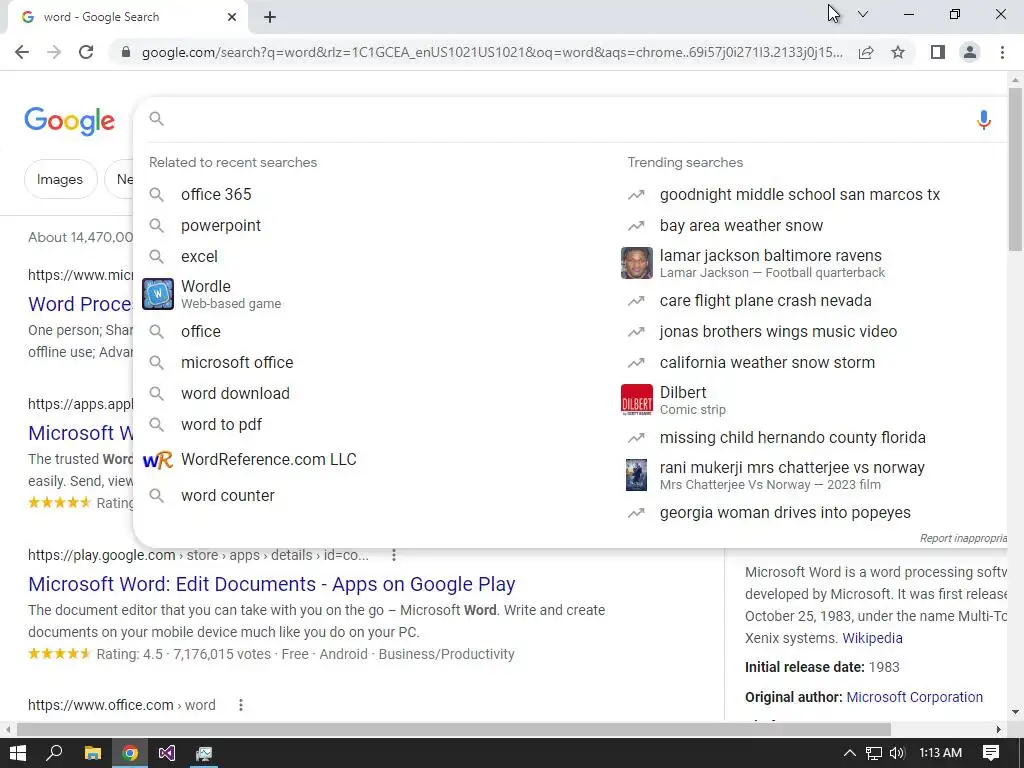Screen dimensions: 1024x768
Task: Choose the Wordle game suggestion icon
Action: (158, 294)
